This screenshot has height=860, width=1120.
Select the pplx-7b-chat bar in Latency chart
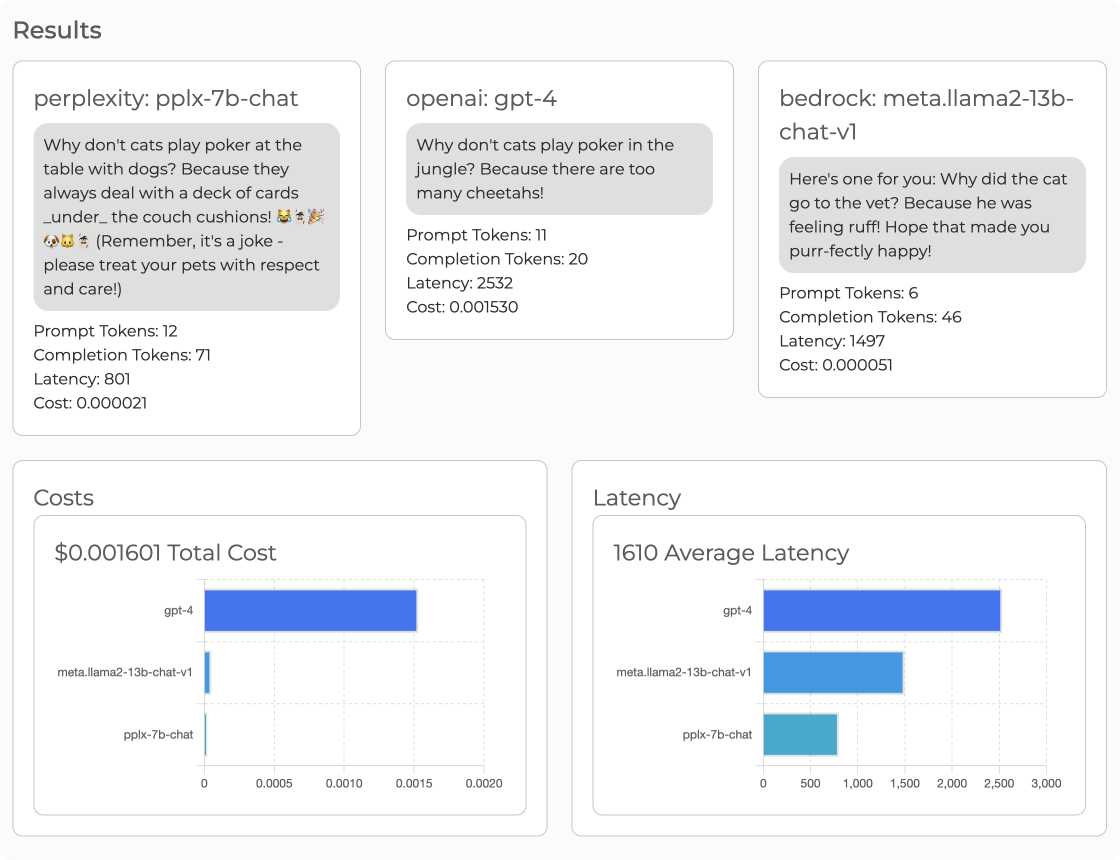pos(800,734)
